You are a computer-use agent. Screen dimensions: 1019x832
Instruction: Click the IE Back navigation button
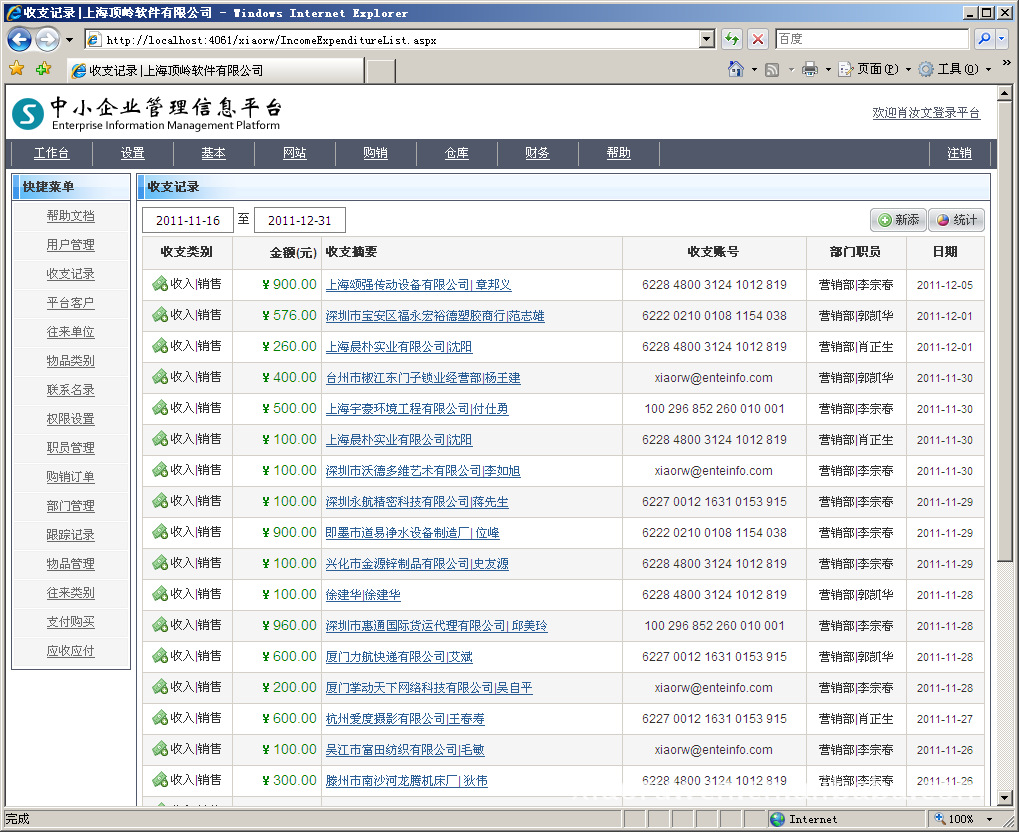pyautogui.click(x=19, y=40)
